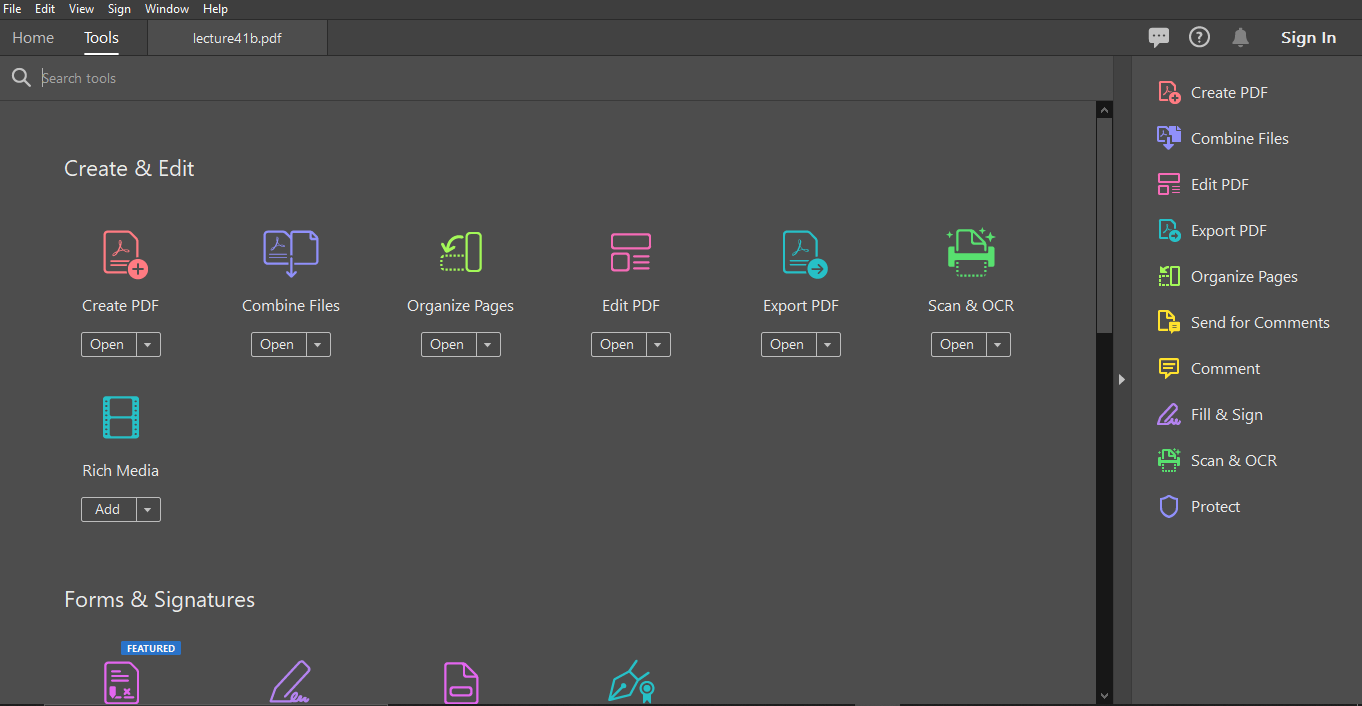Screen dimensions: 1362x706
Task: Click the Open button under Scan & OCR
Action: (957, 344)
